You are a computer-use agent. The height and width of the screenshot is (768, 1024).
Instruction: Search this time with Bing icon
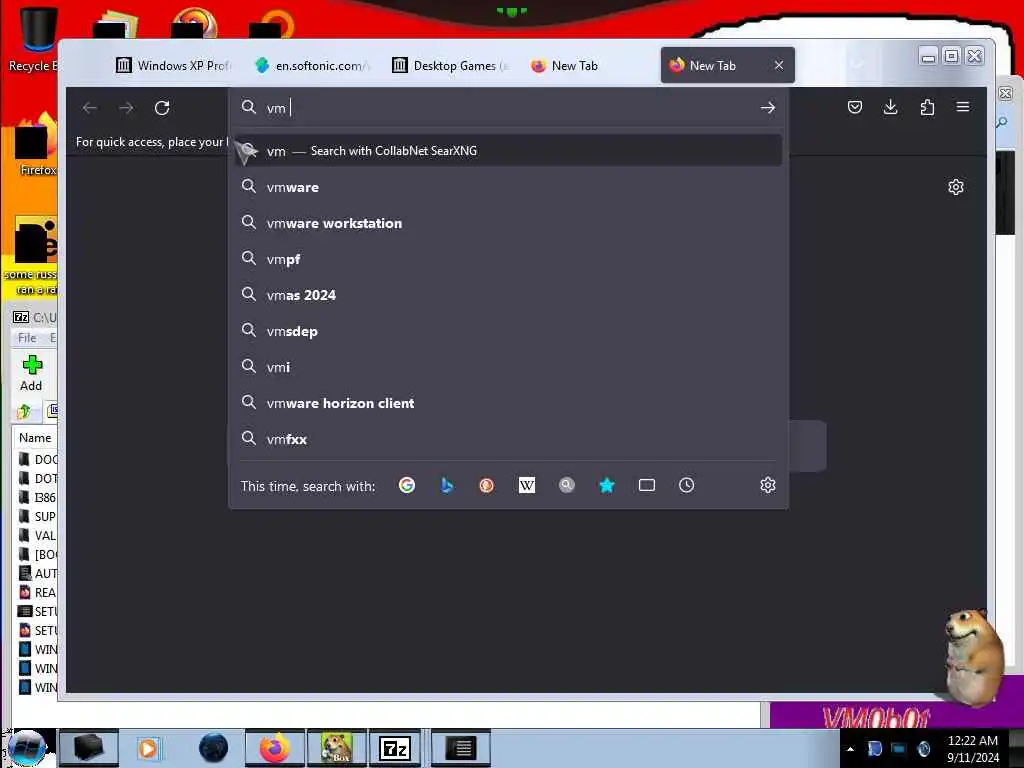tap(447, 485)
